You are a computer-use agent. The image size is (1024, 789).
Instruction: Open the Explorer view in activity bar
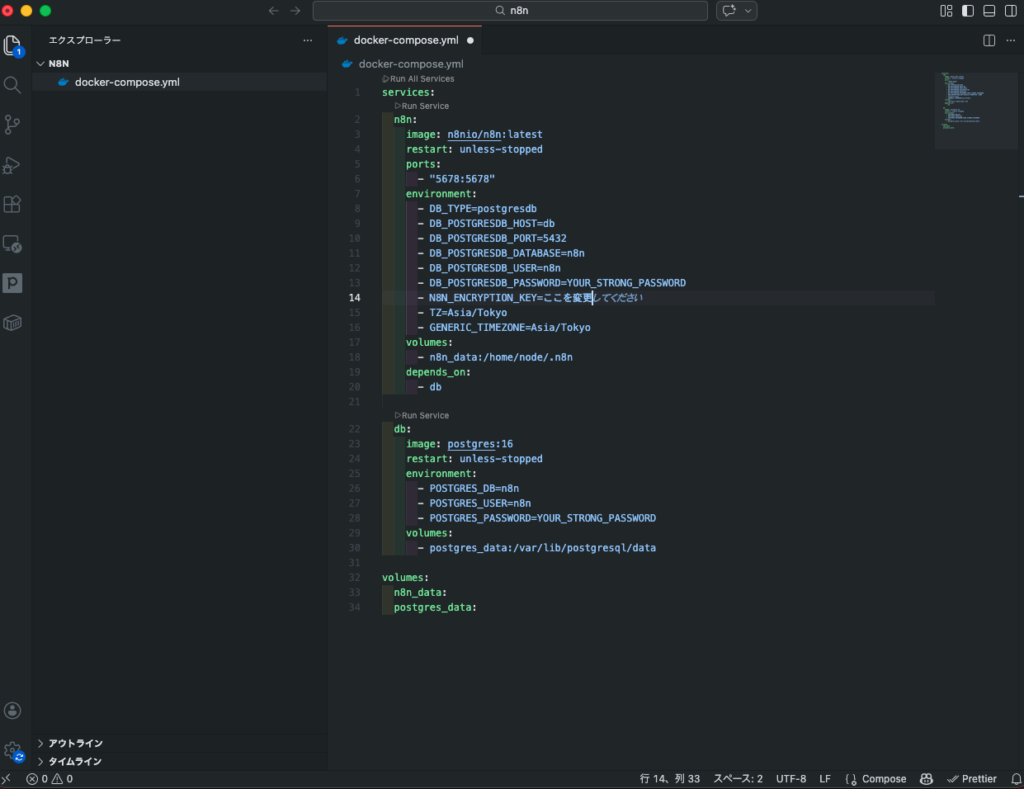12,45
